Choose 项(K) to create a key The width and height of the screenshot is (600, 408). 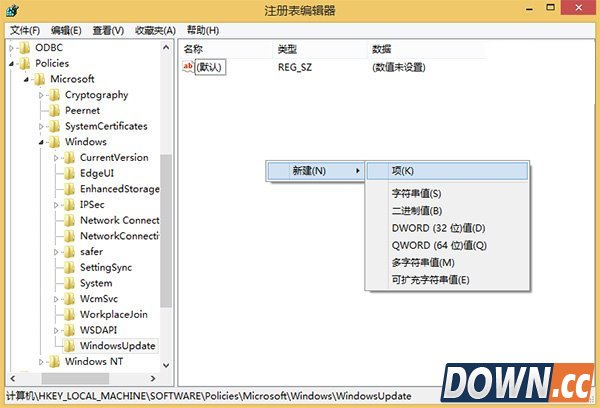pyautogui.click(x=447, y=171)
